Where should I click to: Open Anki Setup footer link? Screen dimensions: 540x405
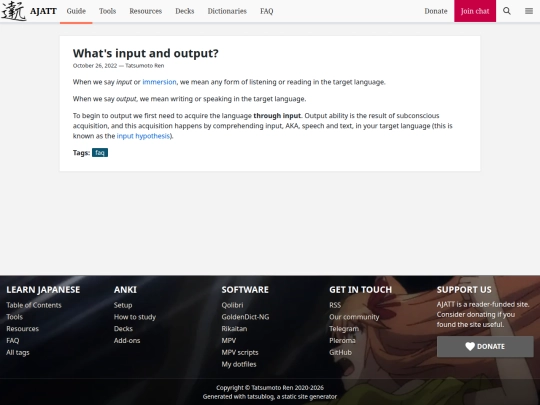[x=123, y=305]
